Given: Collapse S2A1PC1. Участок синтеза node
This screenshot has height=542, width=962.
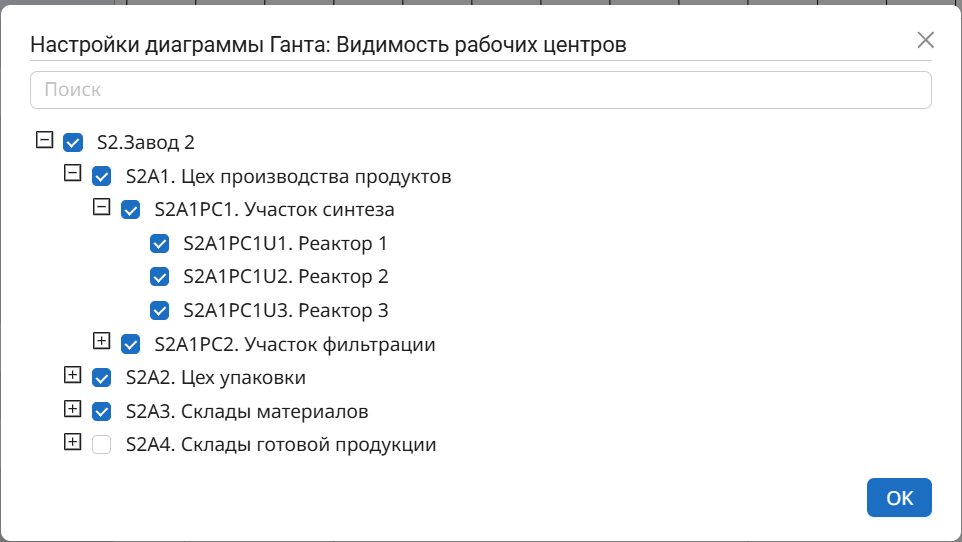Looking at the screenshot, I should click(101, 207).
